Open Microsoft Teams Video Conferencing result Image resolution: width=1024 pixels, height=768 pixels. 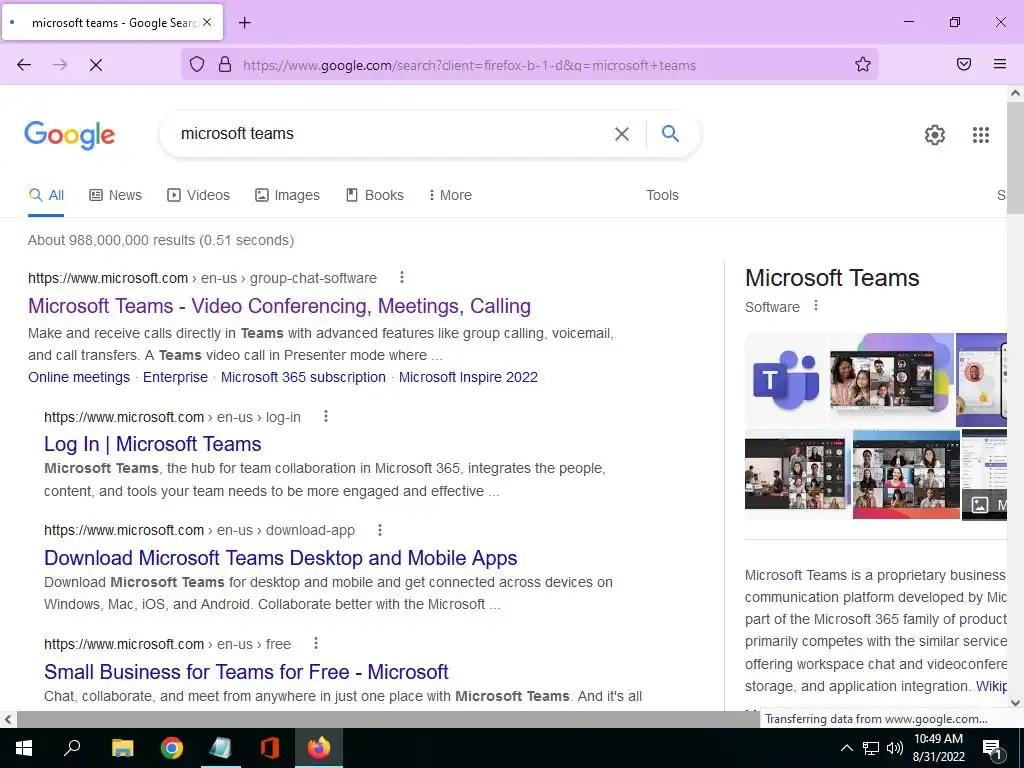(x=280, y=306)
